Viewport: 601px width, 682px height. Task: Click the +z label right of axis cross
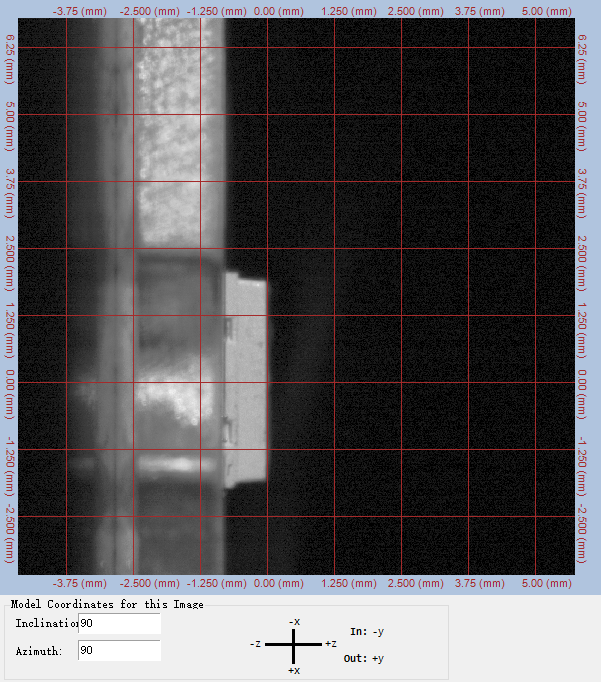coord(330,645)
